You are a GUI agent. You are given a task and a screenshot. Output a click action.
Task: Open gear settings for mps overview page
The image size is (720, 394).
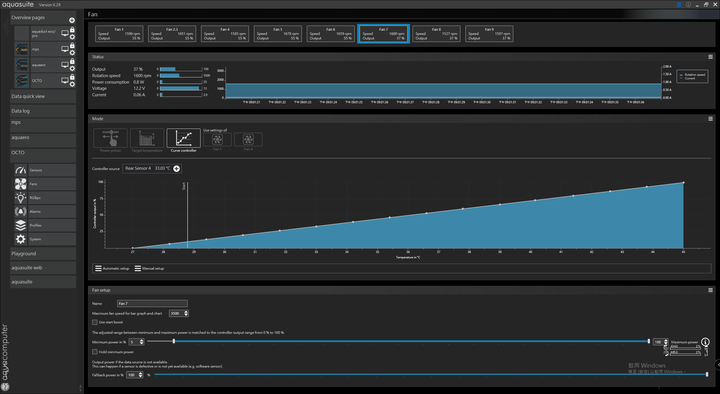click(x=72, y=52)
